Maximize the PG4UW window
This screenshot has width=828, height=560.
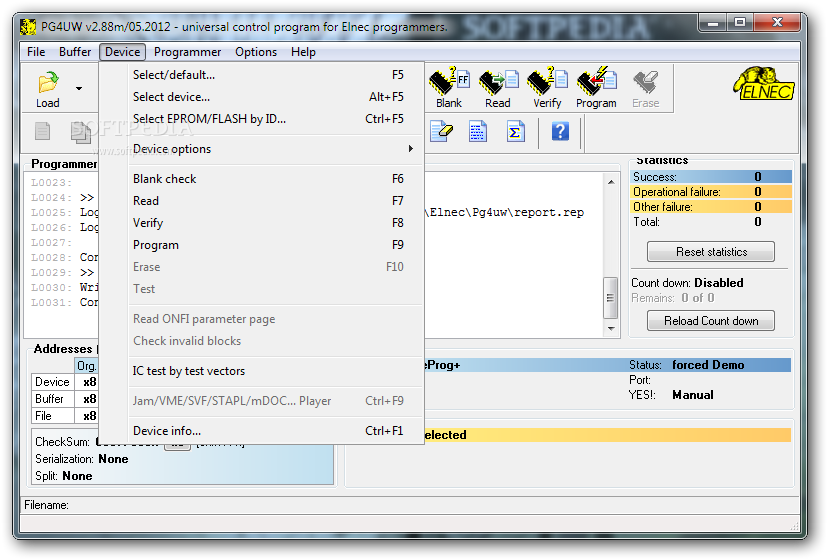(x=740, y=23)
